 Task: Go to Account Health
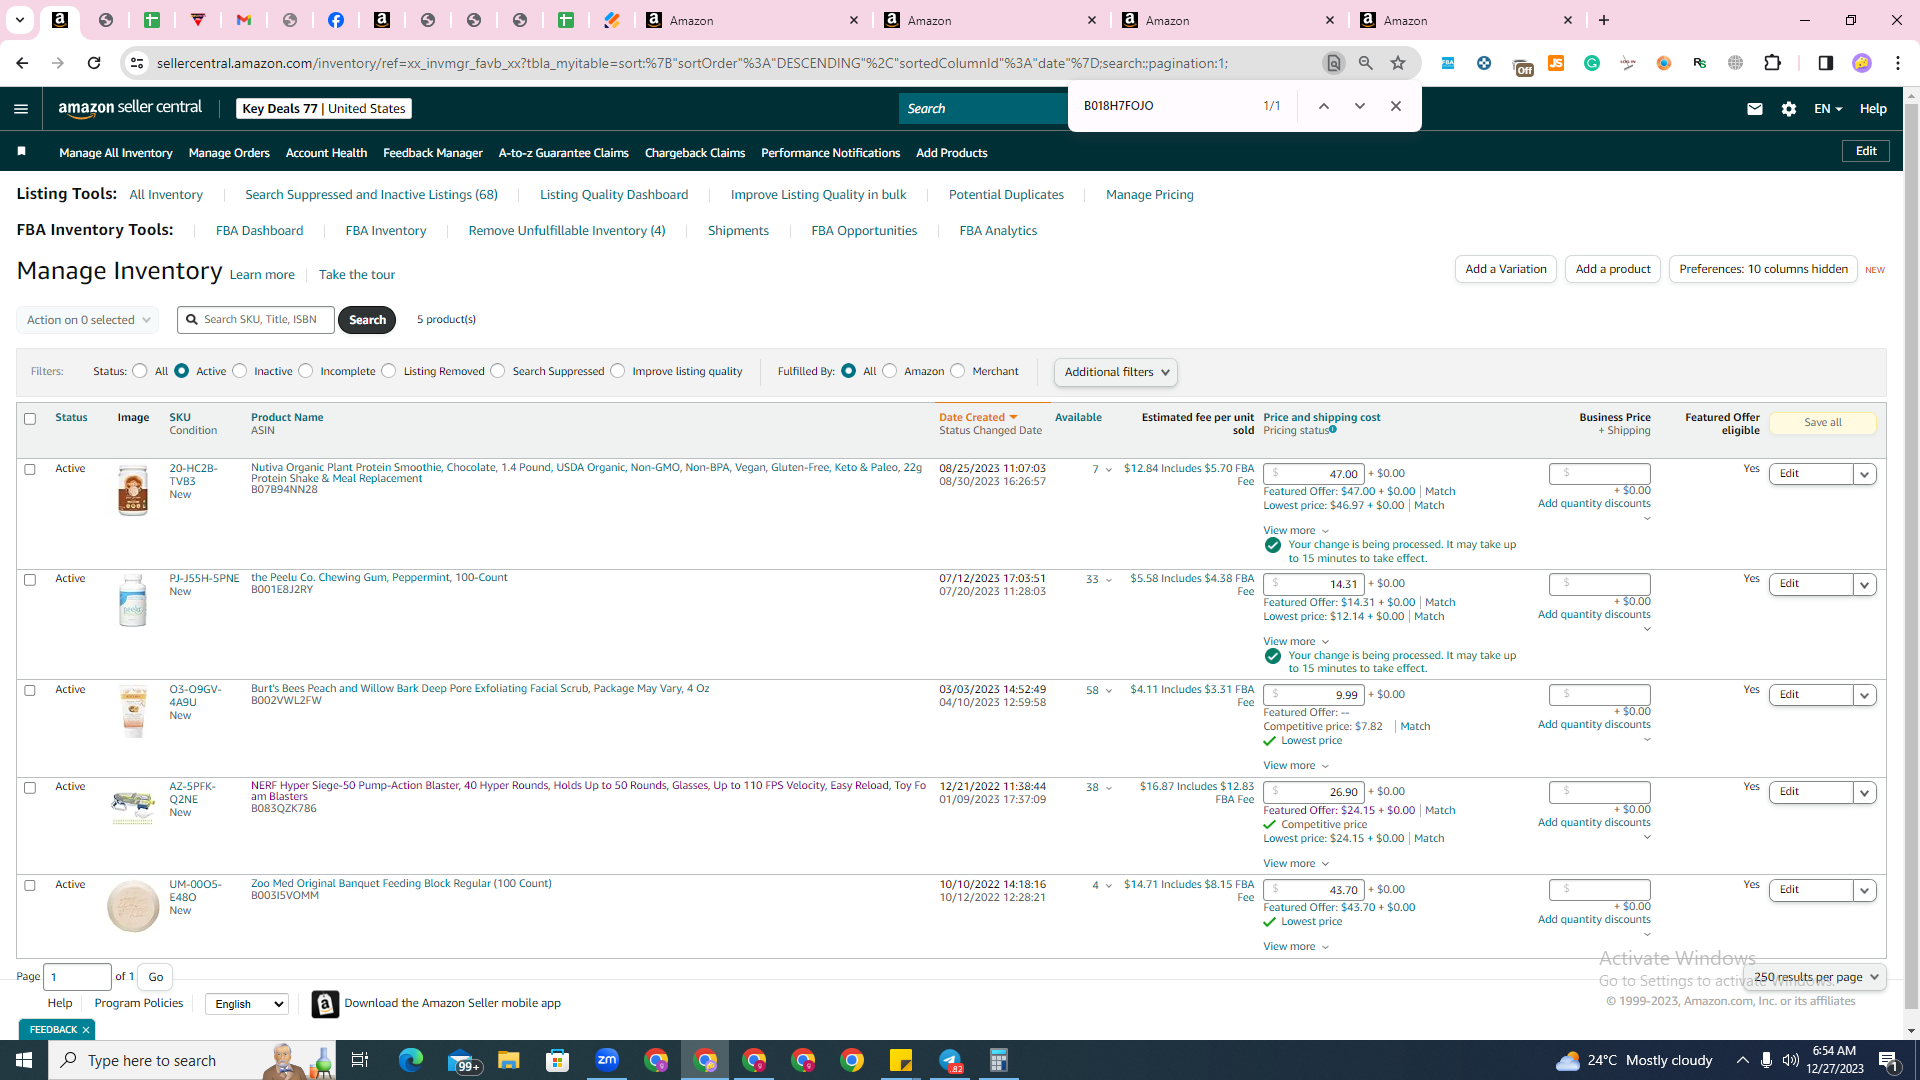click(326, 153)
